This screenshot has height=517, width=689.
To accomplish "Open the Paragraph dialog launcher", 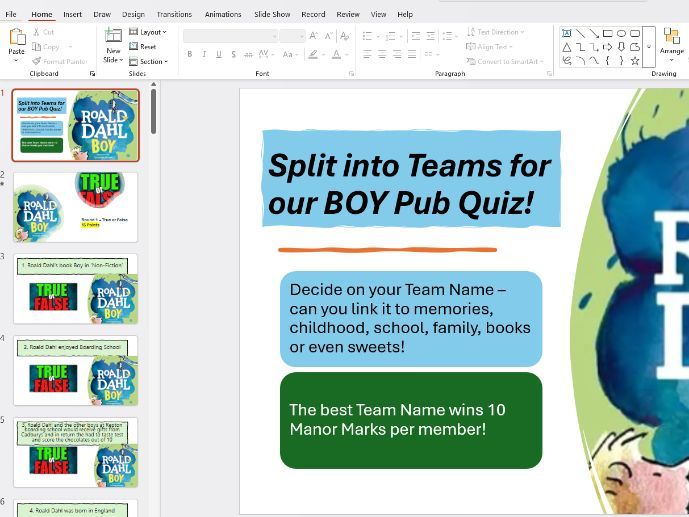I will coord(549,74).
